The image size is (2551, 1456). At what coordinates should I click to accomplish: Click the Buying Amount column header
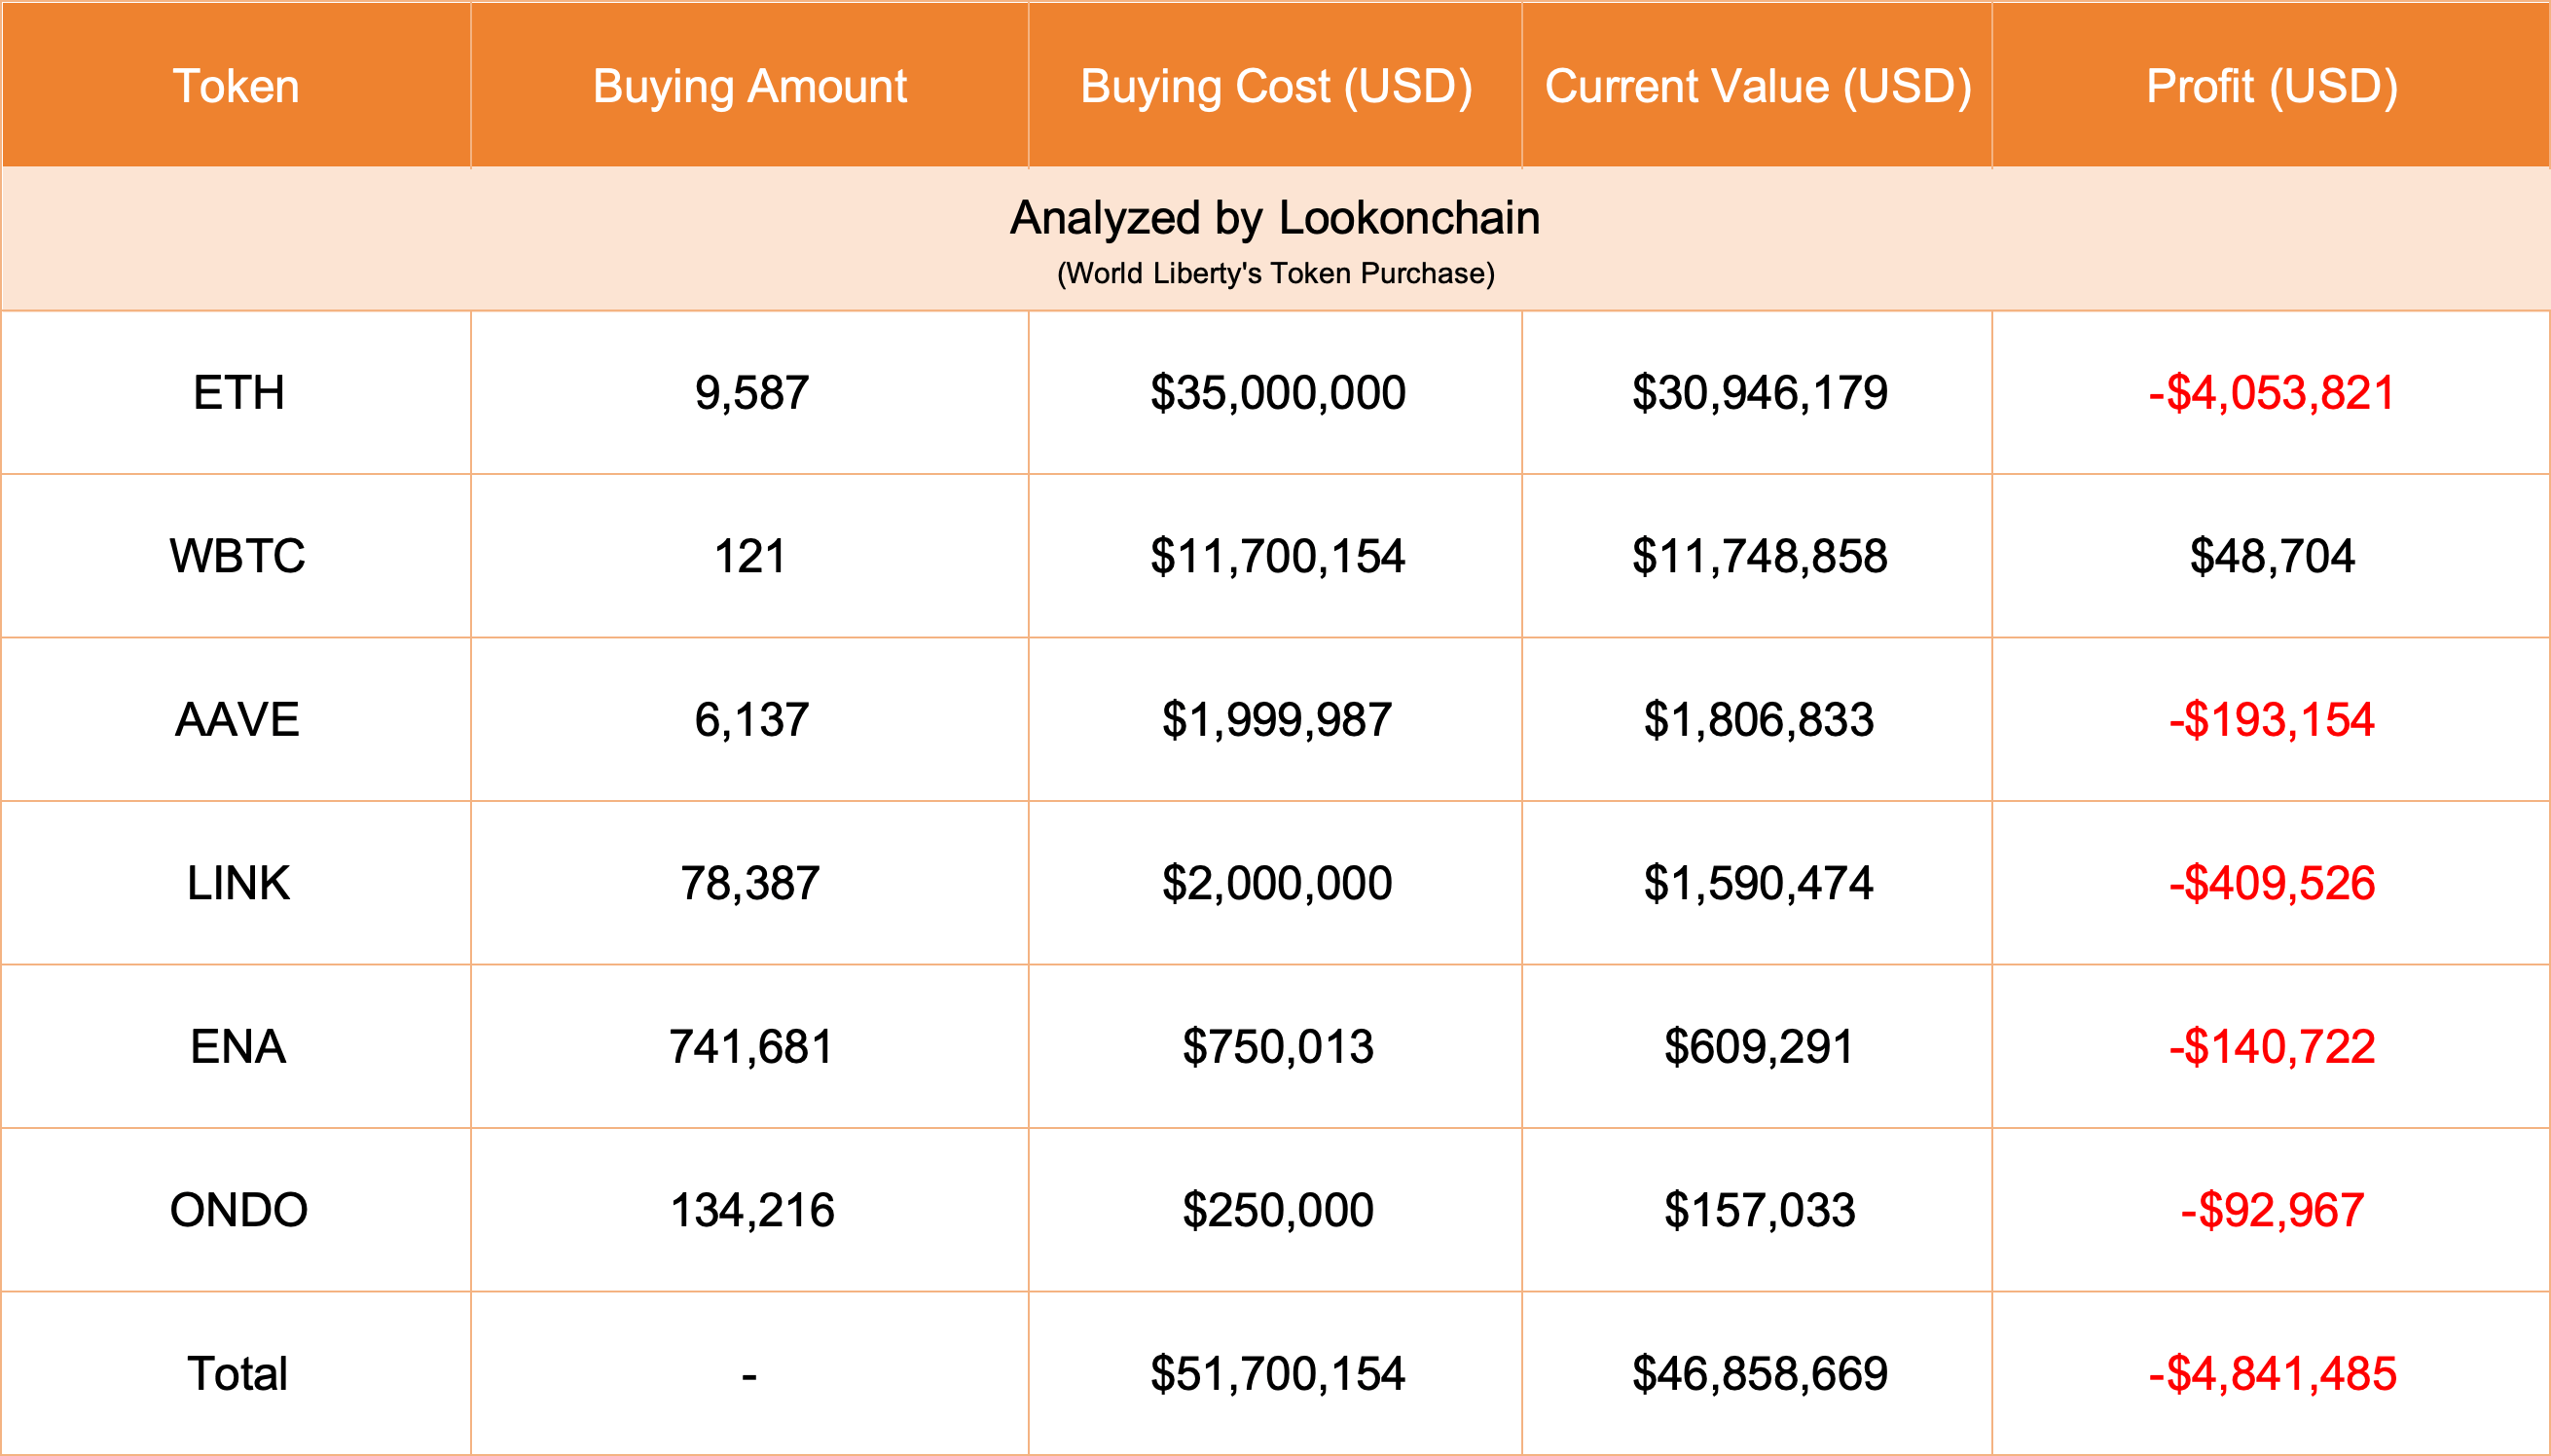pyautogui.click(x=749, y=86)
